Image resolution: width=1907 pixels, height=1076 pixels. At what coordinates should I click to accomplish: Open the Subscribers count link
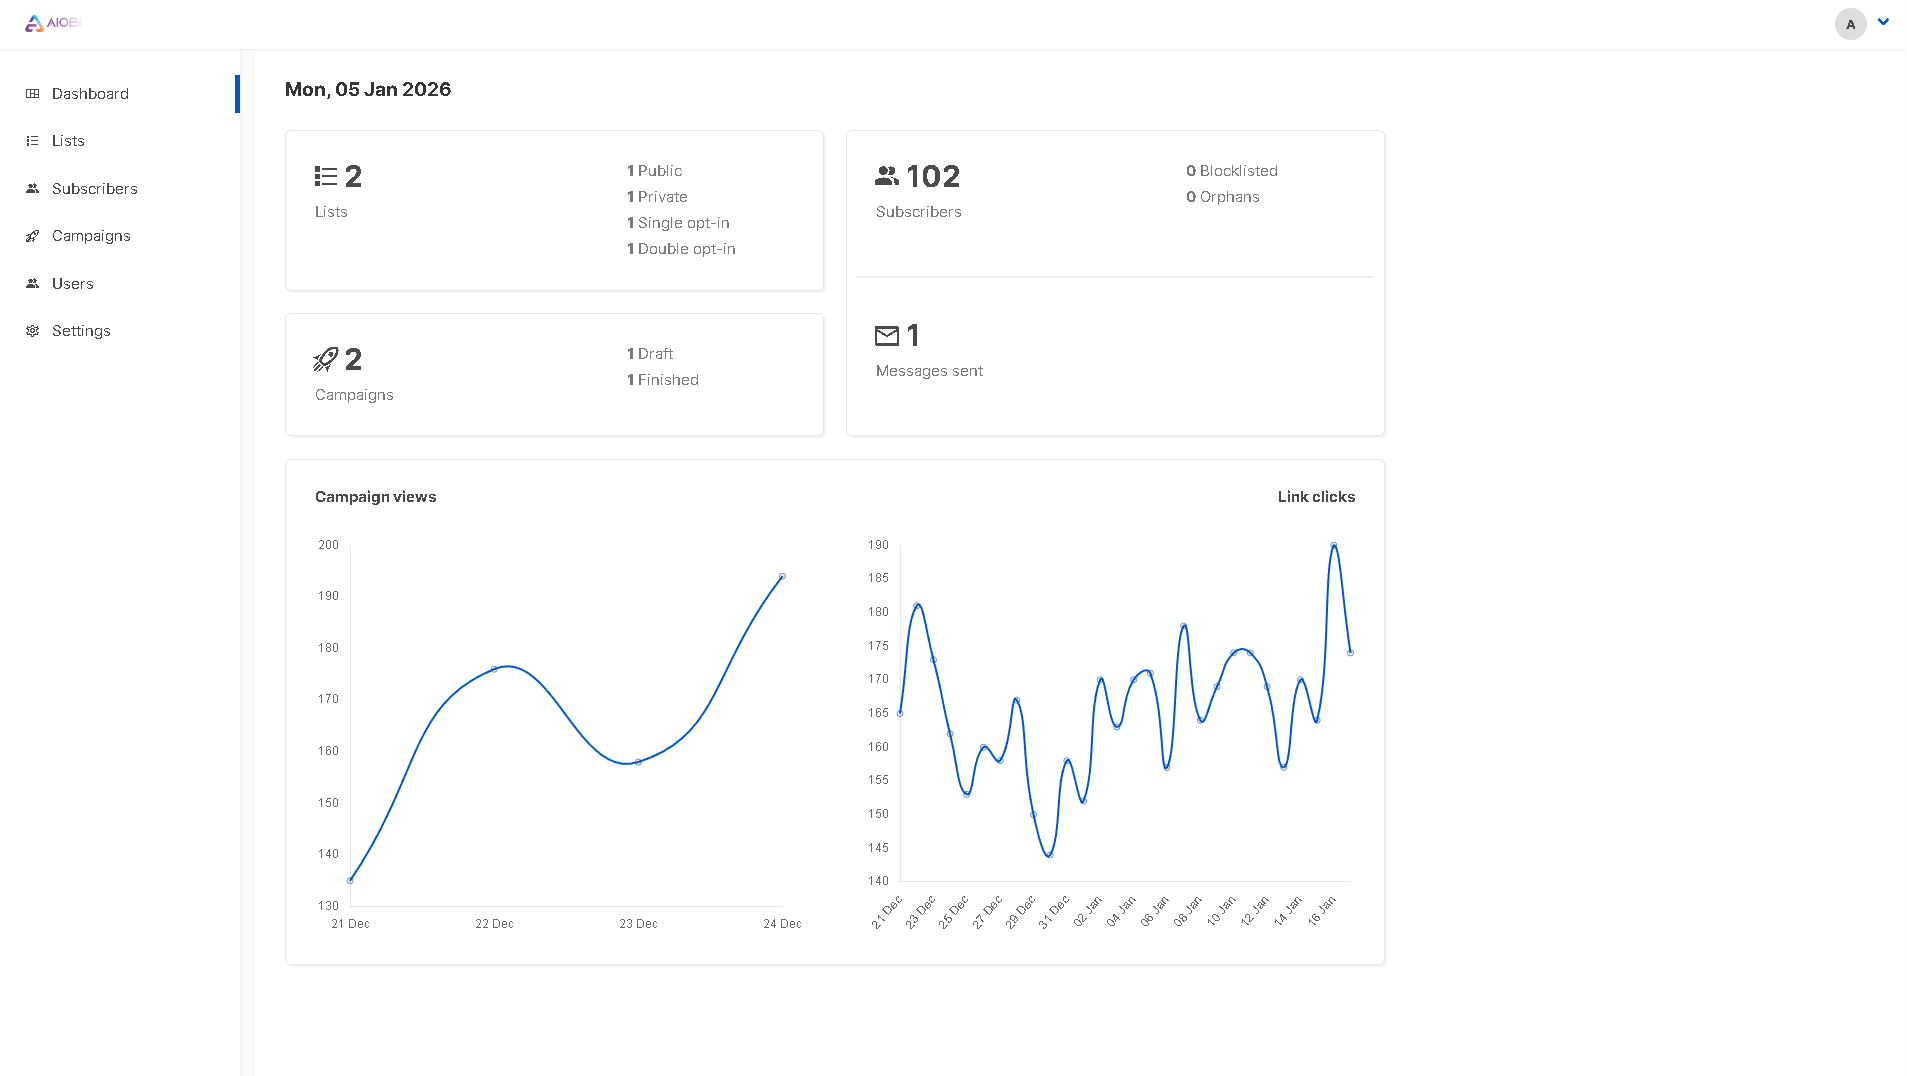pyautogui.click(x=932, y=177)
